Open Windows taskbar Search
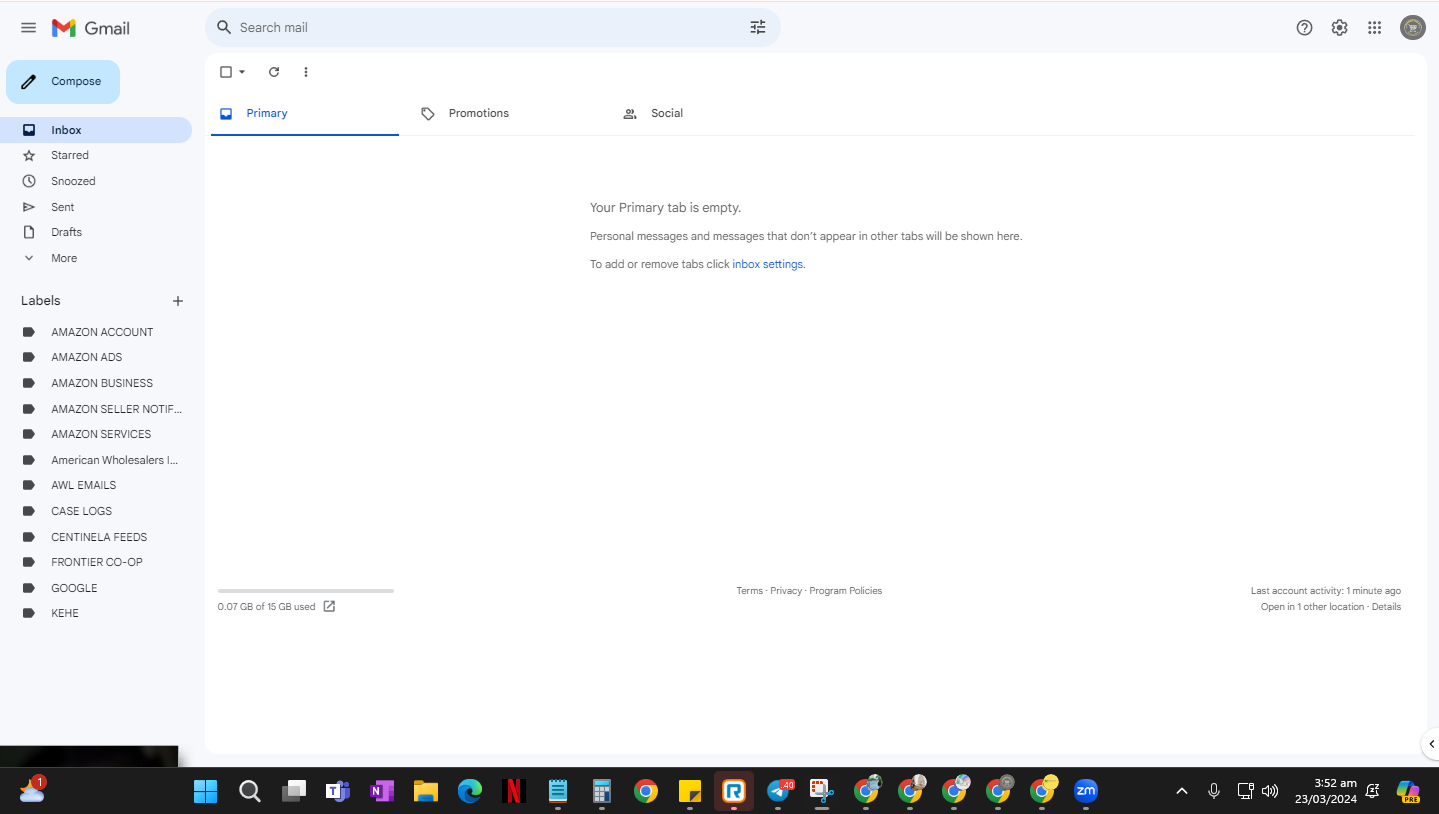The height and width of the screenshot is (814, 1439). pyautogui.click(x=250, y=791)
